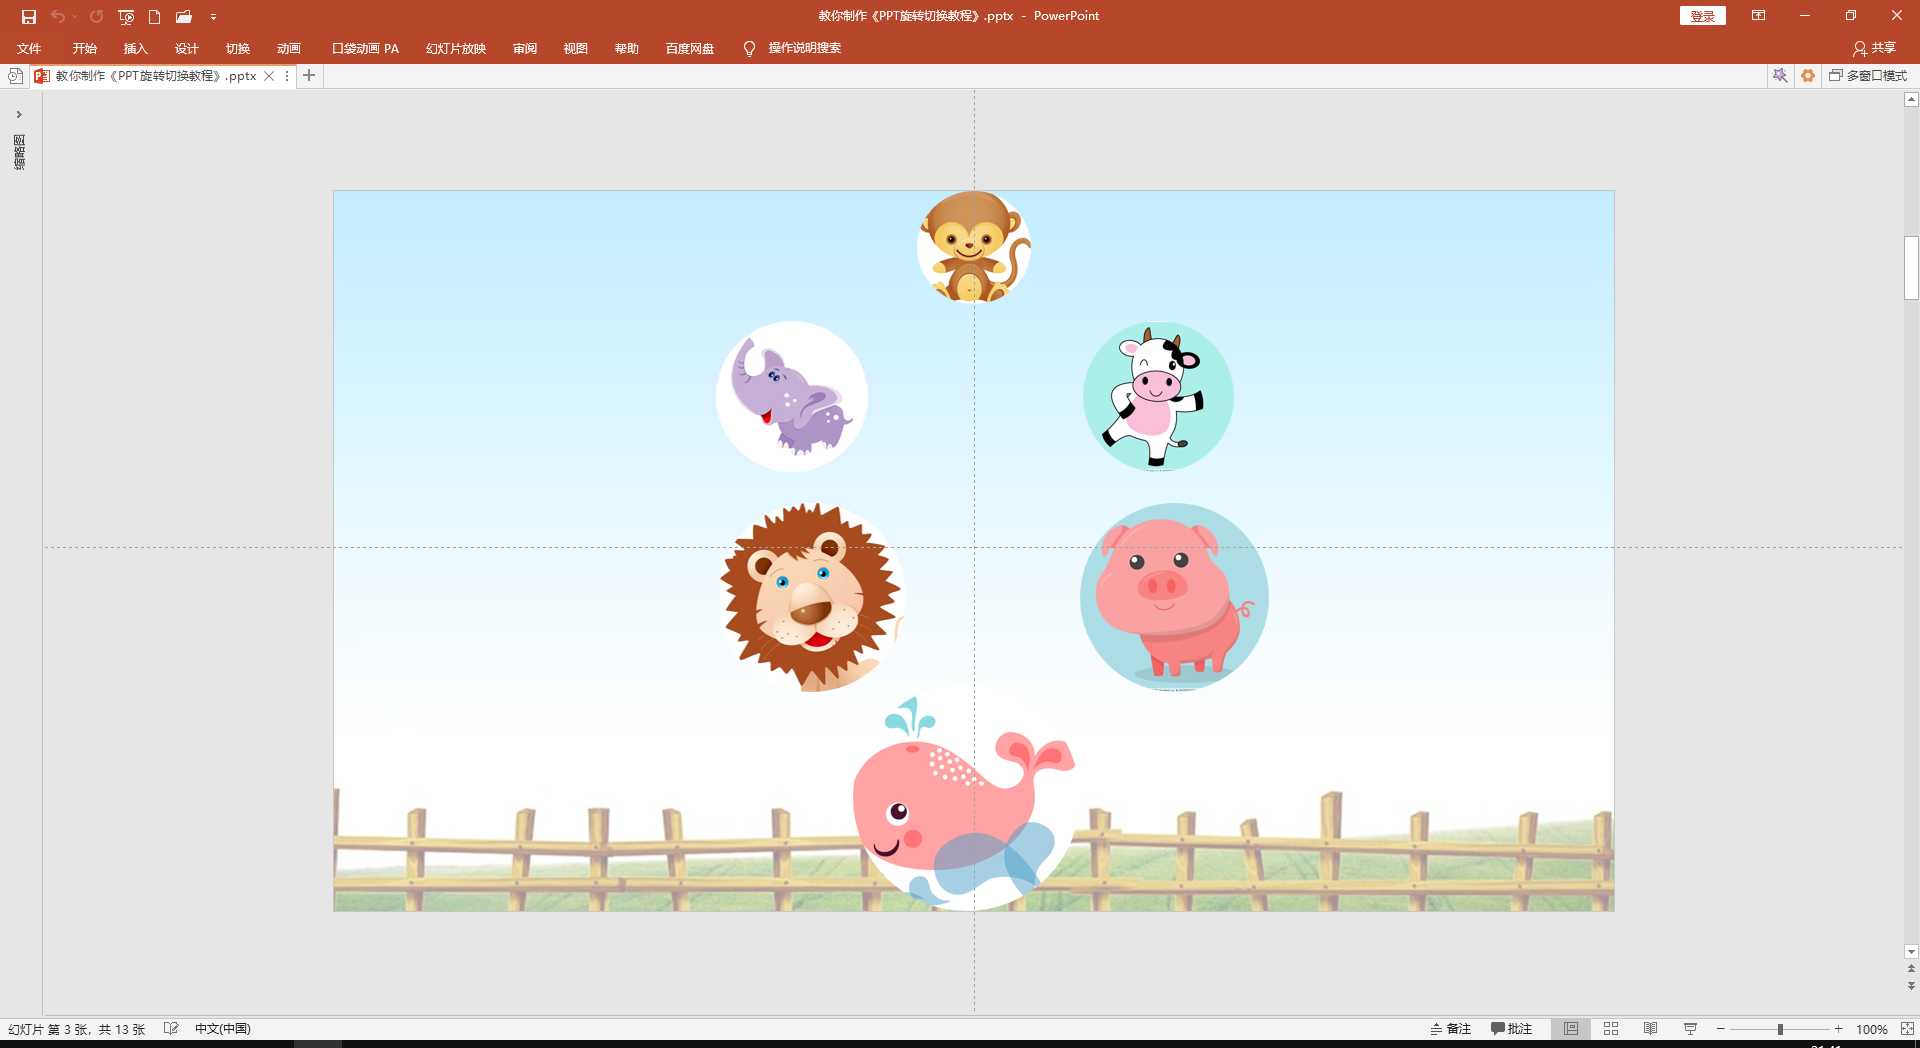The image size is (1920, 1048).
Task: Open the 视图 view tab
Action: tap(575, 48)
